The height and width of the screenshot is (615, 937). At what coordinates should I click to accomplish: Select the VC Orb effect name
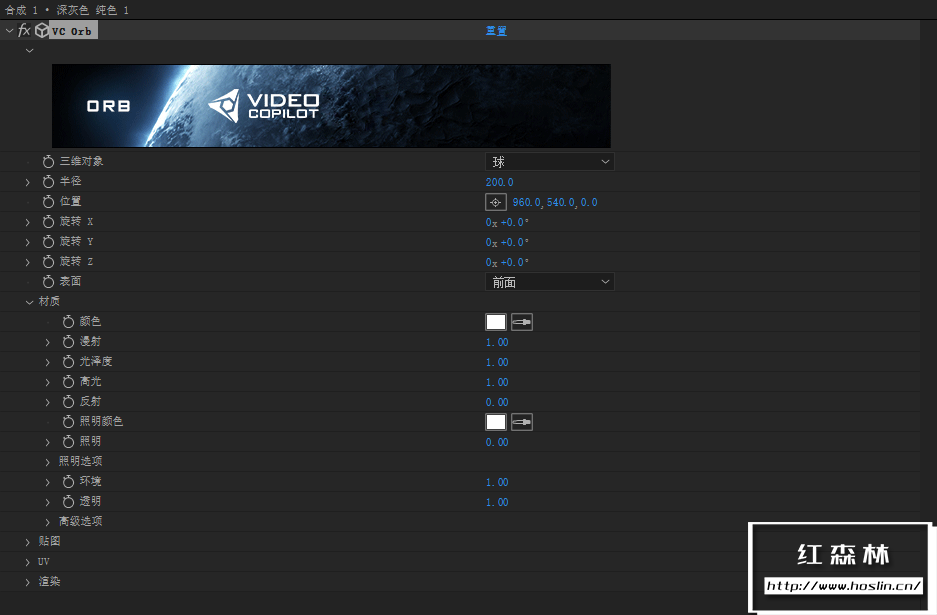72,31
